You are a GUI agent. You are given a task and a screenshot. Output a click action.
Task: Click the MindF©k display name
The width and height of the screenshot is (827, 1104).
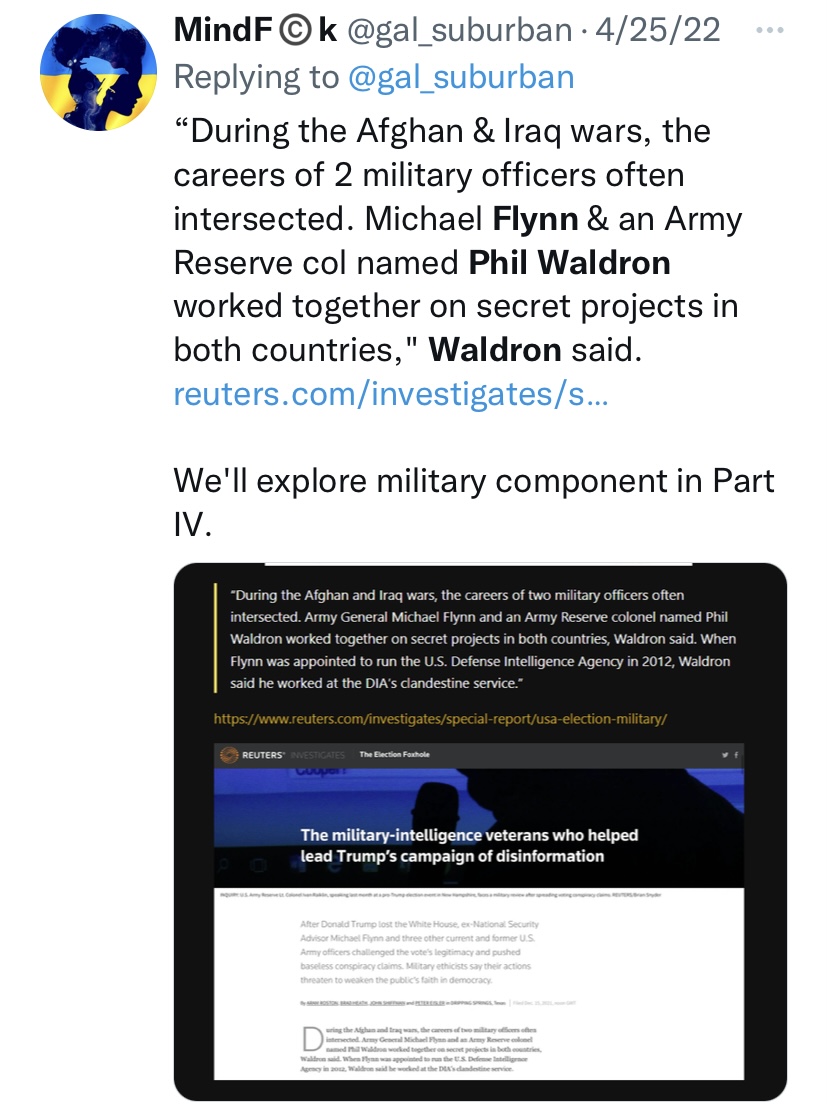pos(255,30)
